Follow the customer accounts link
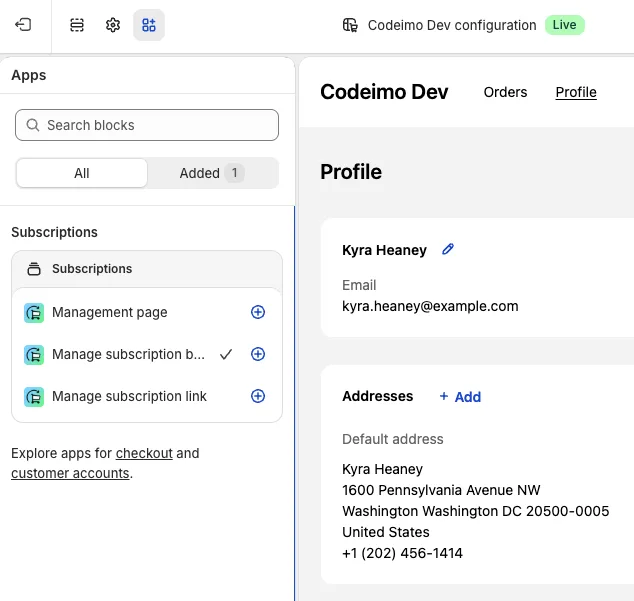 70,473
